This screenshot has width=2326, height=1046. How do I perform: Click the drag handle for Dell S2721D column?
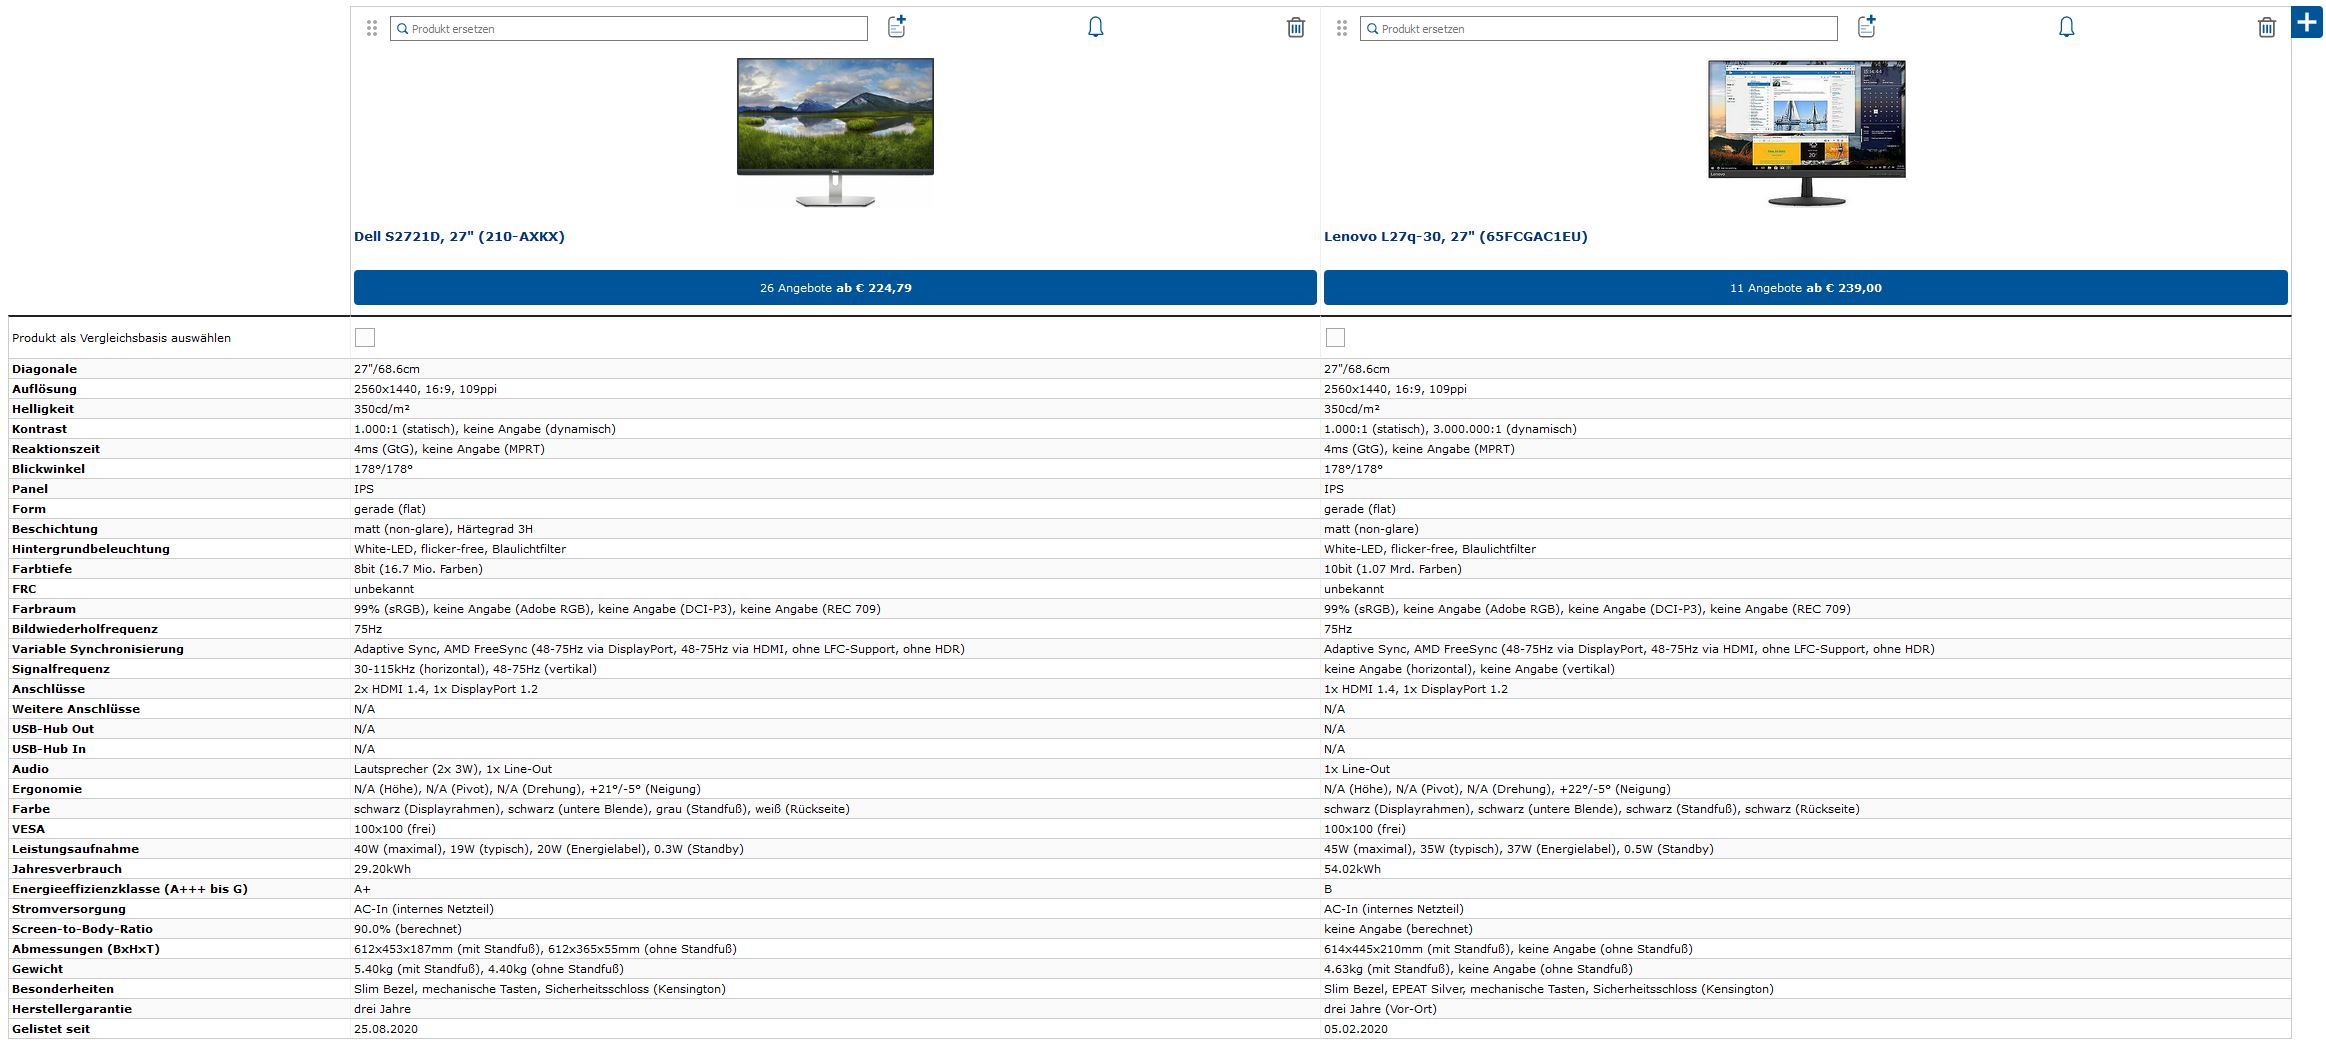click(x=372, y=28)
